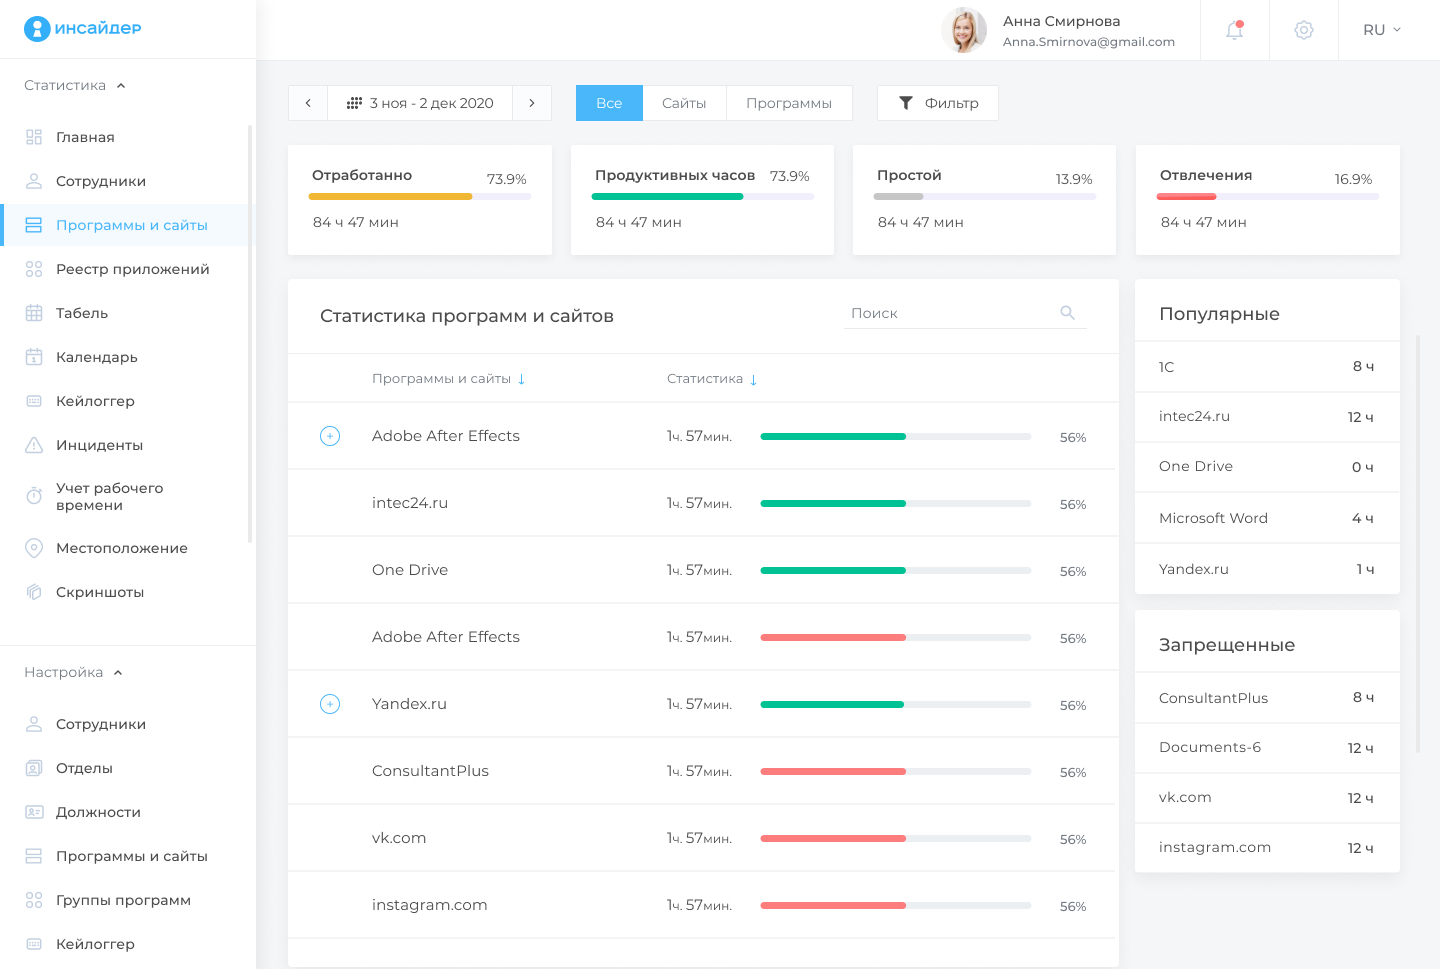The height and width of the screenshot is (969, 1440).
Task: Click the Должности ID card icon
Action: 34,812
